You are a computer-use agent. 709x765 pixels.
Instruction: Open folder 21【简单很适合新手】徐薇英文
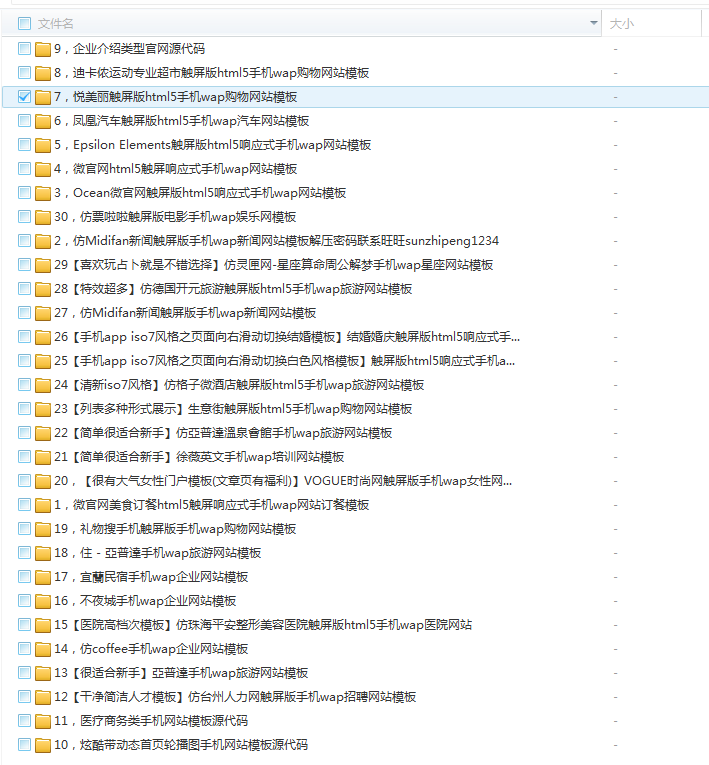click(199, 457)
